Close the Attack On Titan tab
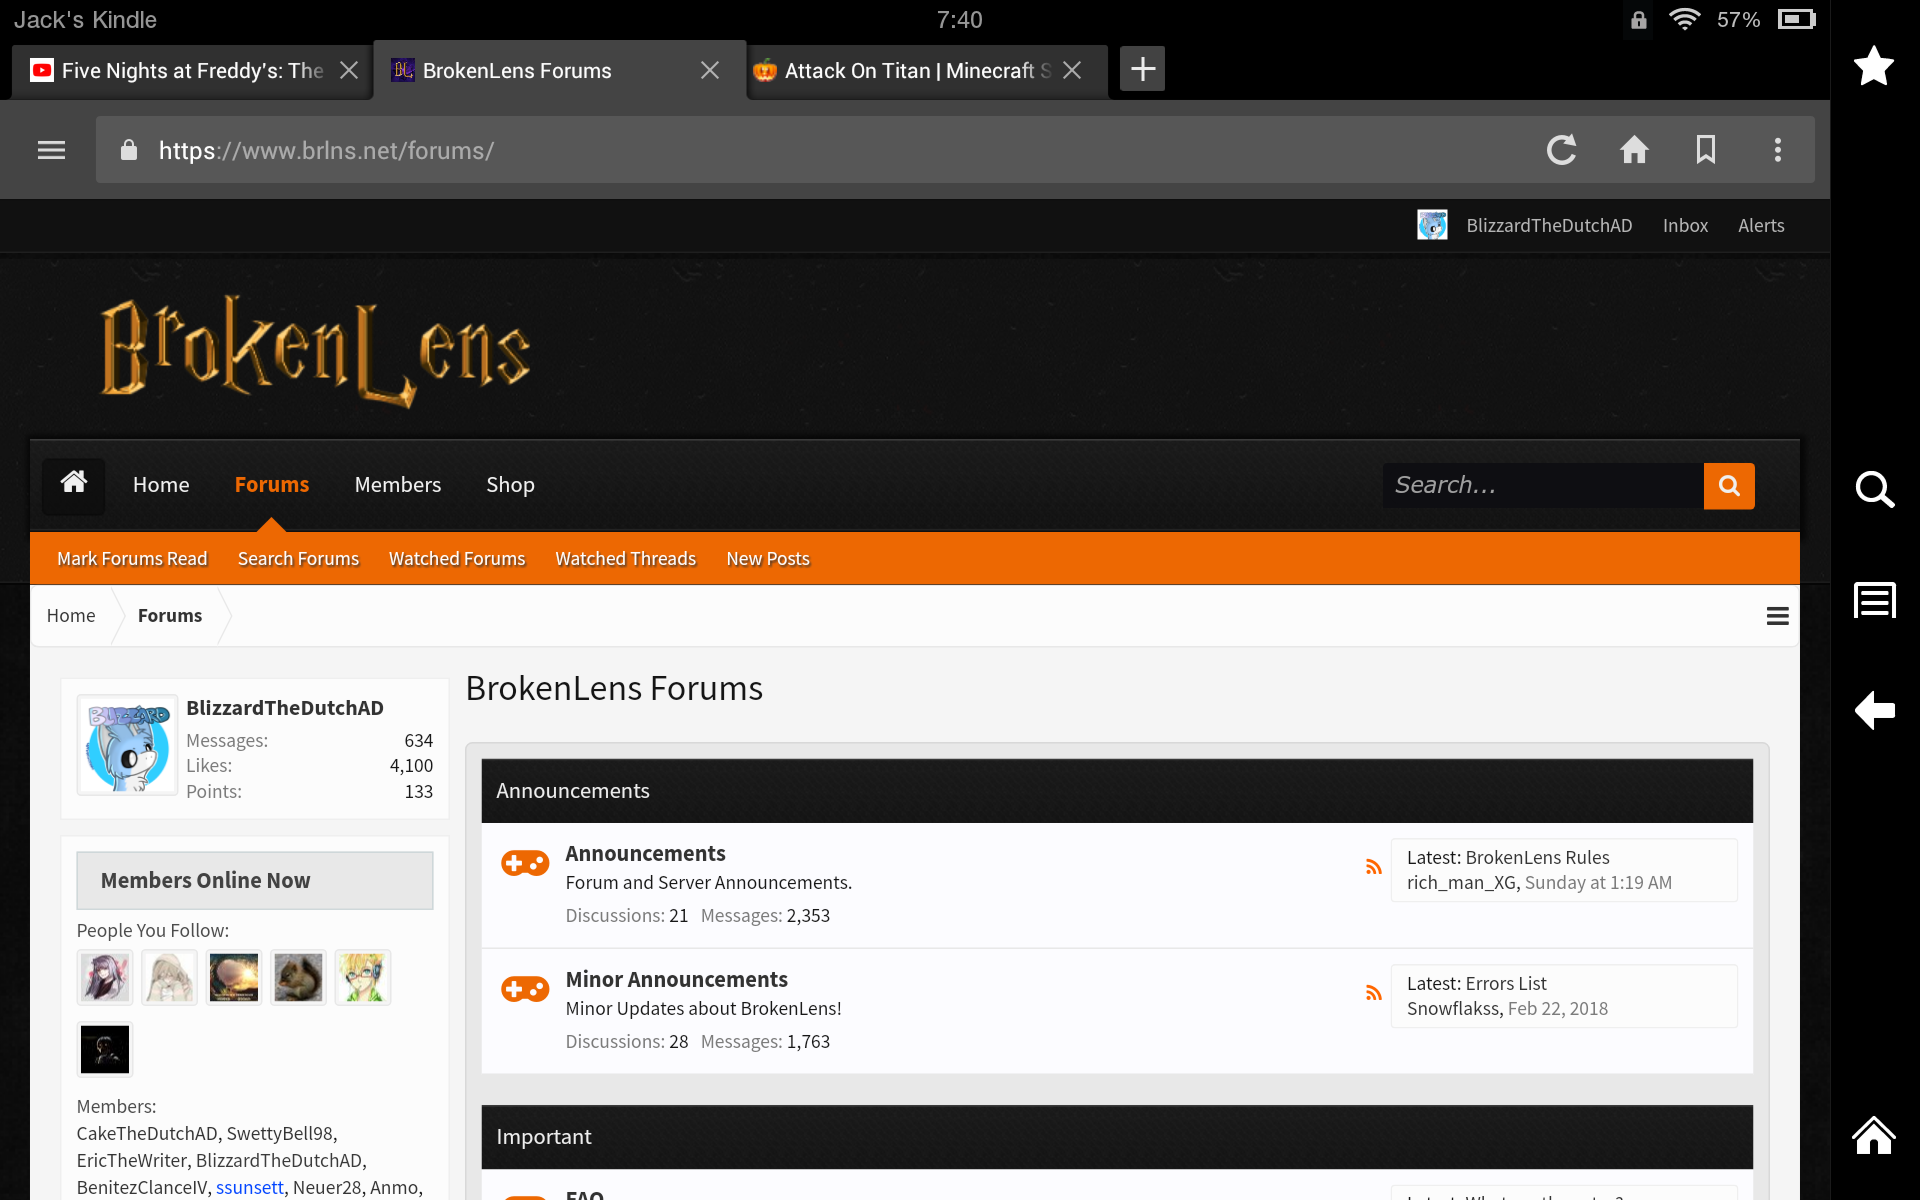The image size is (1920, 1200). pos(1072,70)
